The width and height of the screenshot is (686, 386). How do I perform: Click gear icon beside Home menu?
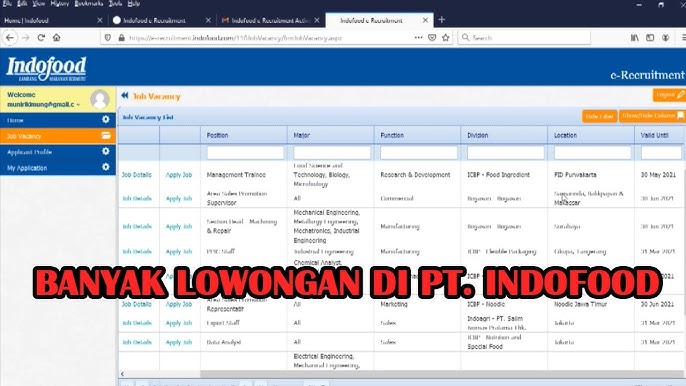click(105, 119)
